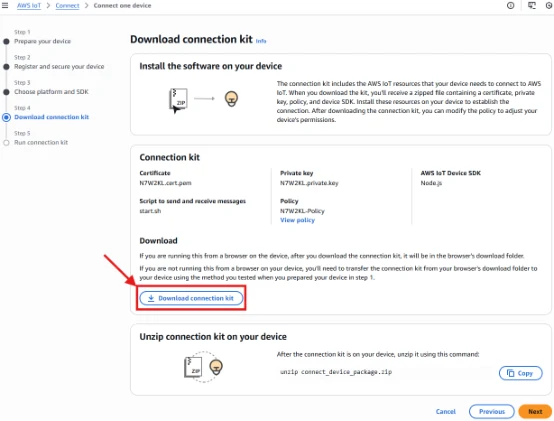Open the hamburger navigation menu
Viewport: 554px width, 421px height.
(5, 5)
